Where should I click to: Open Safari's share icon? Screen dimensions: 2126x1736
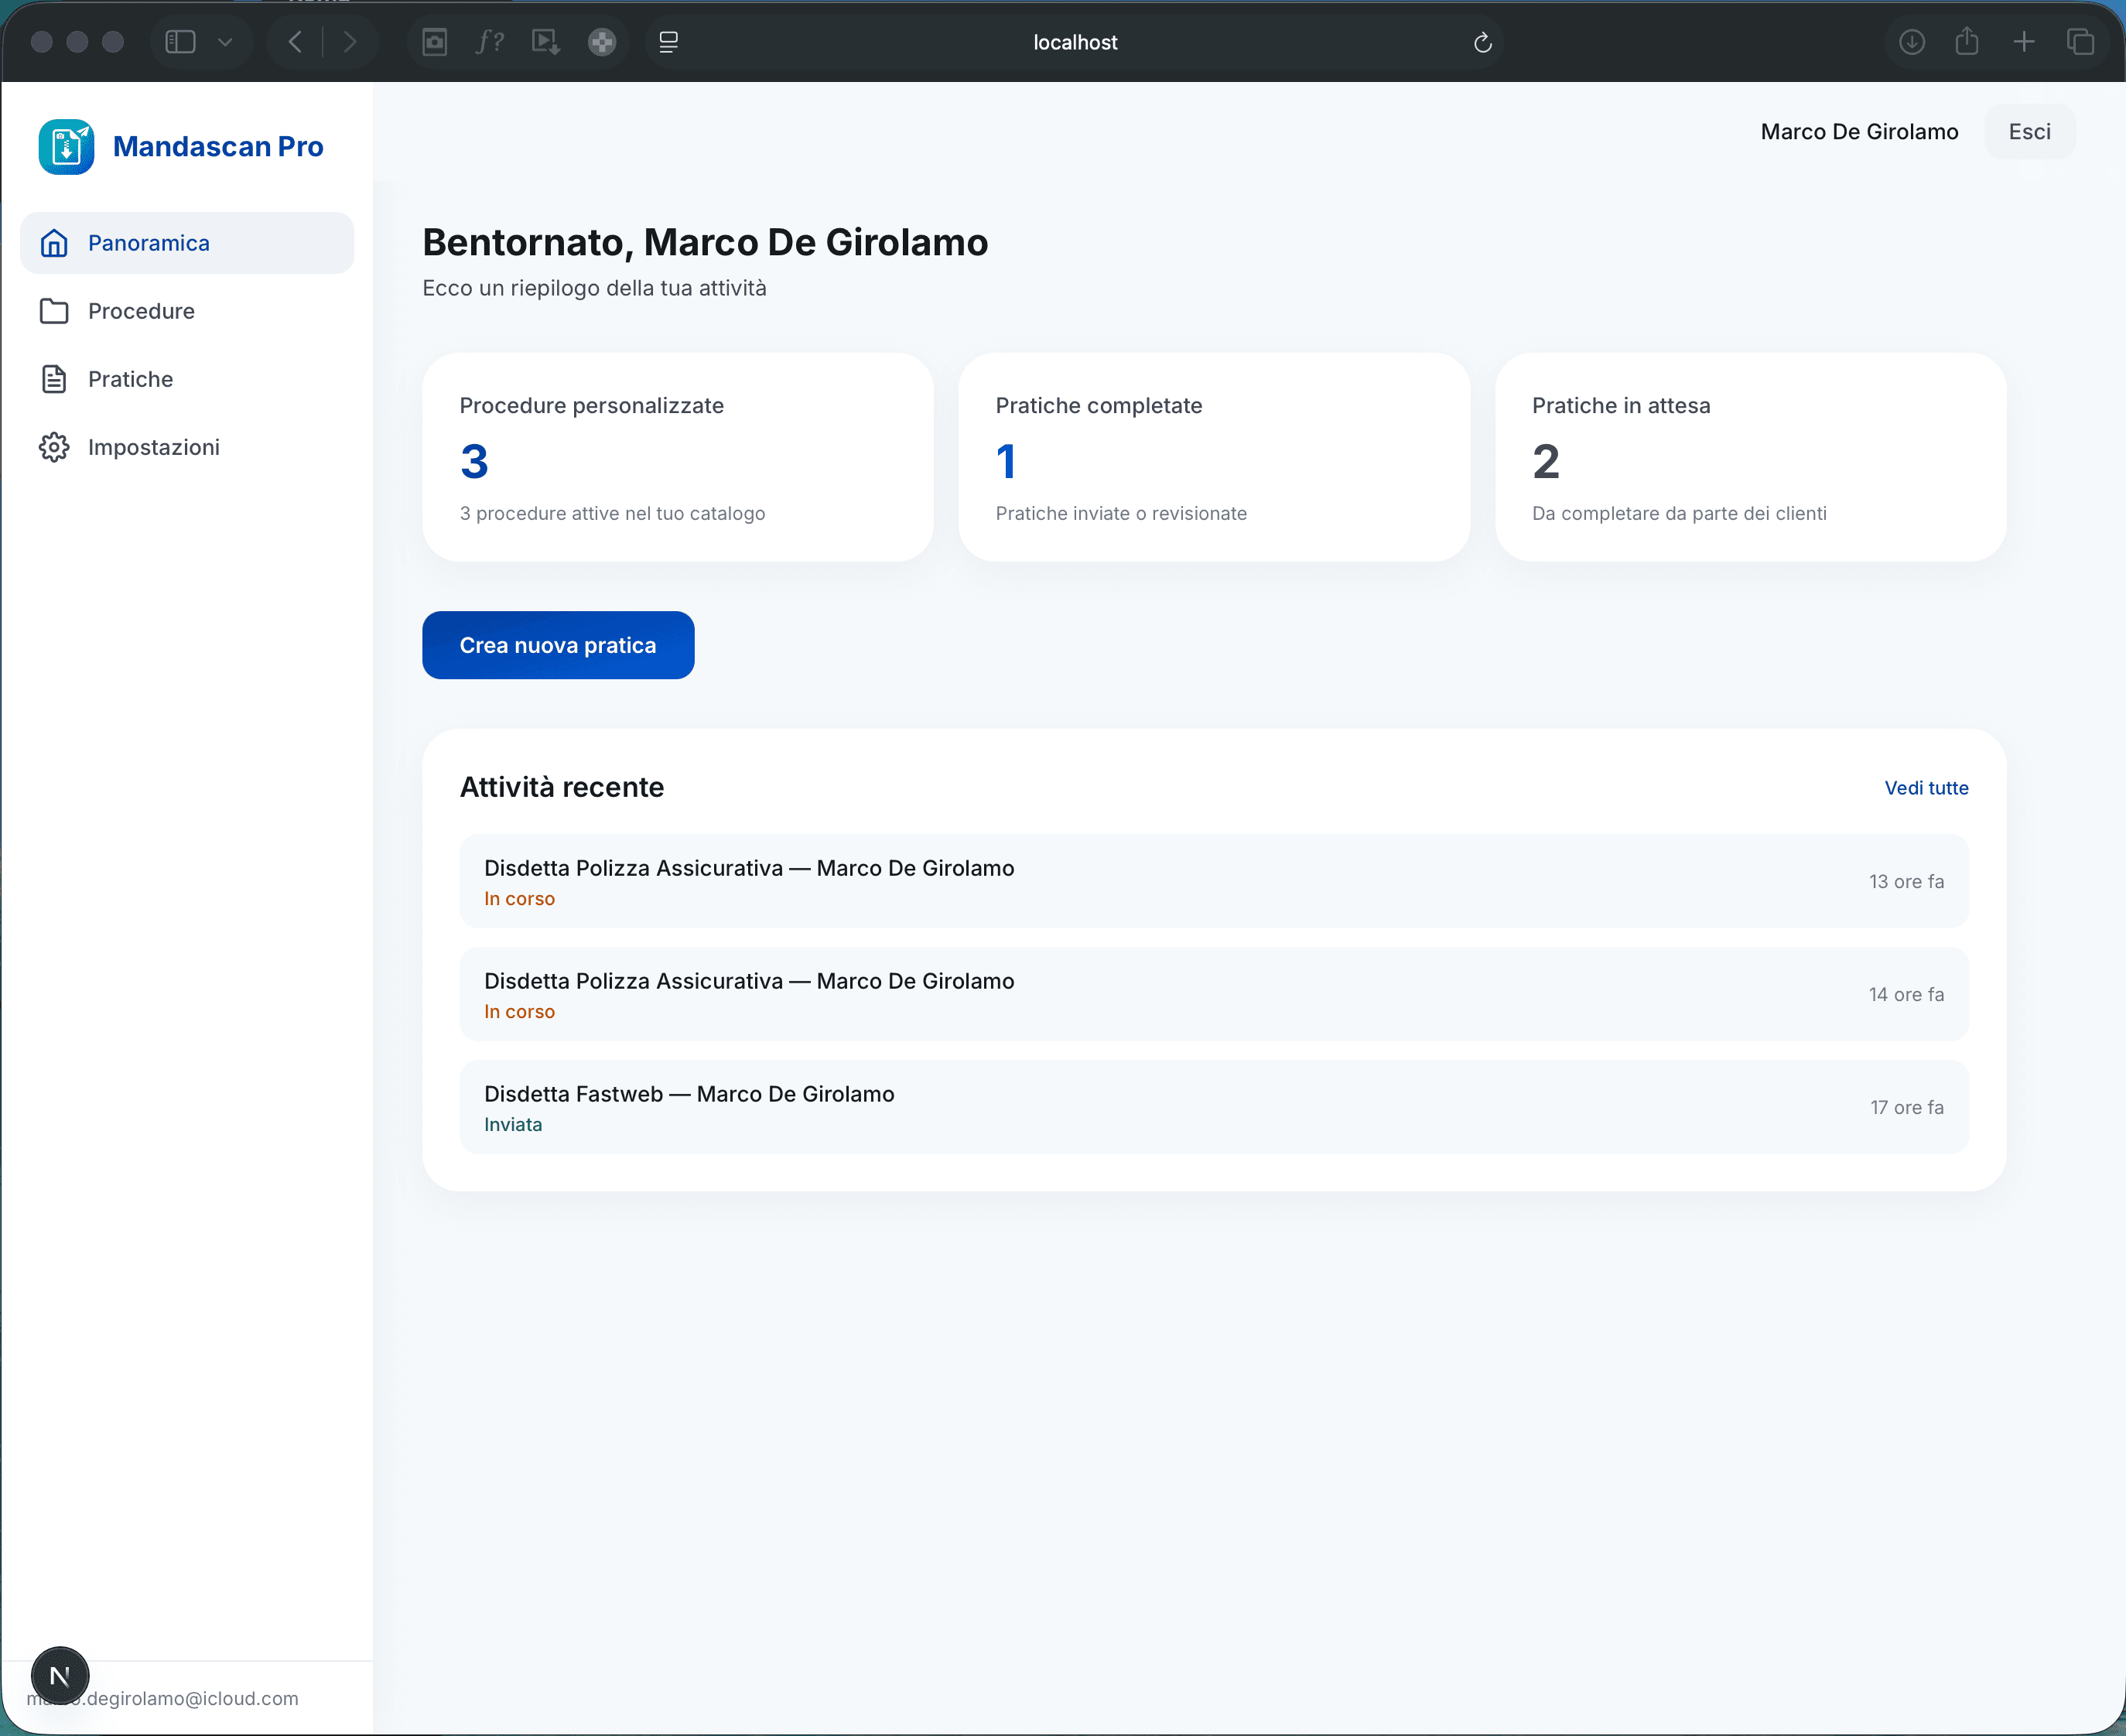click(x=1967, y=42)
